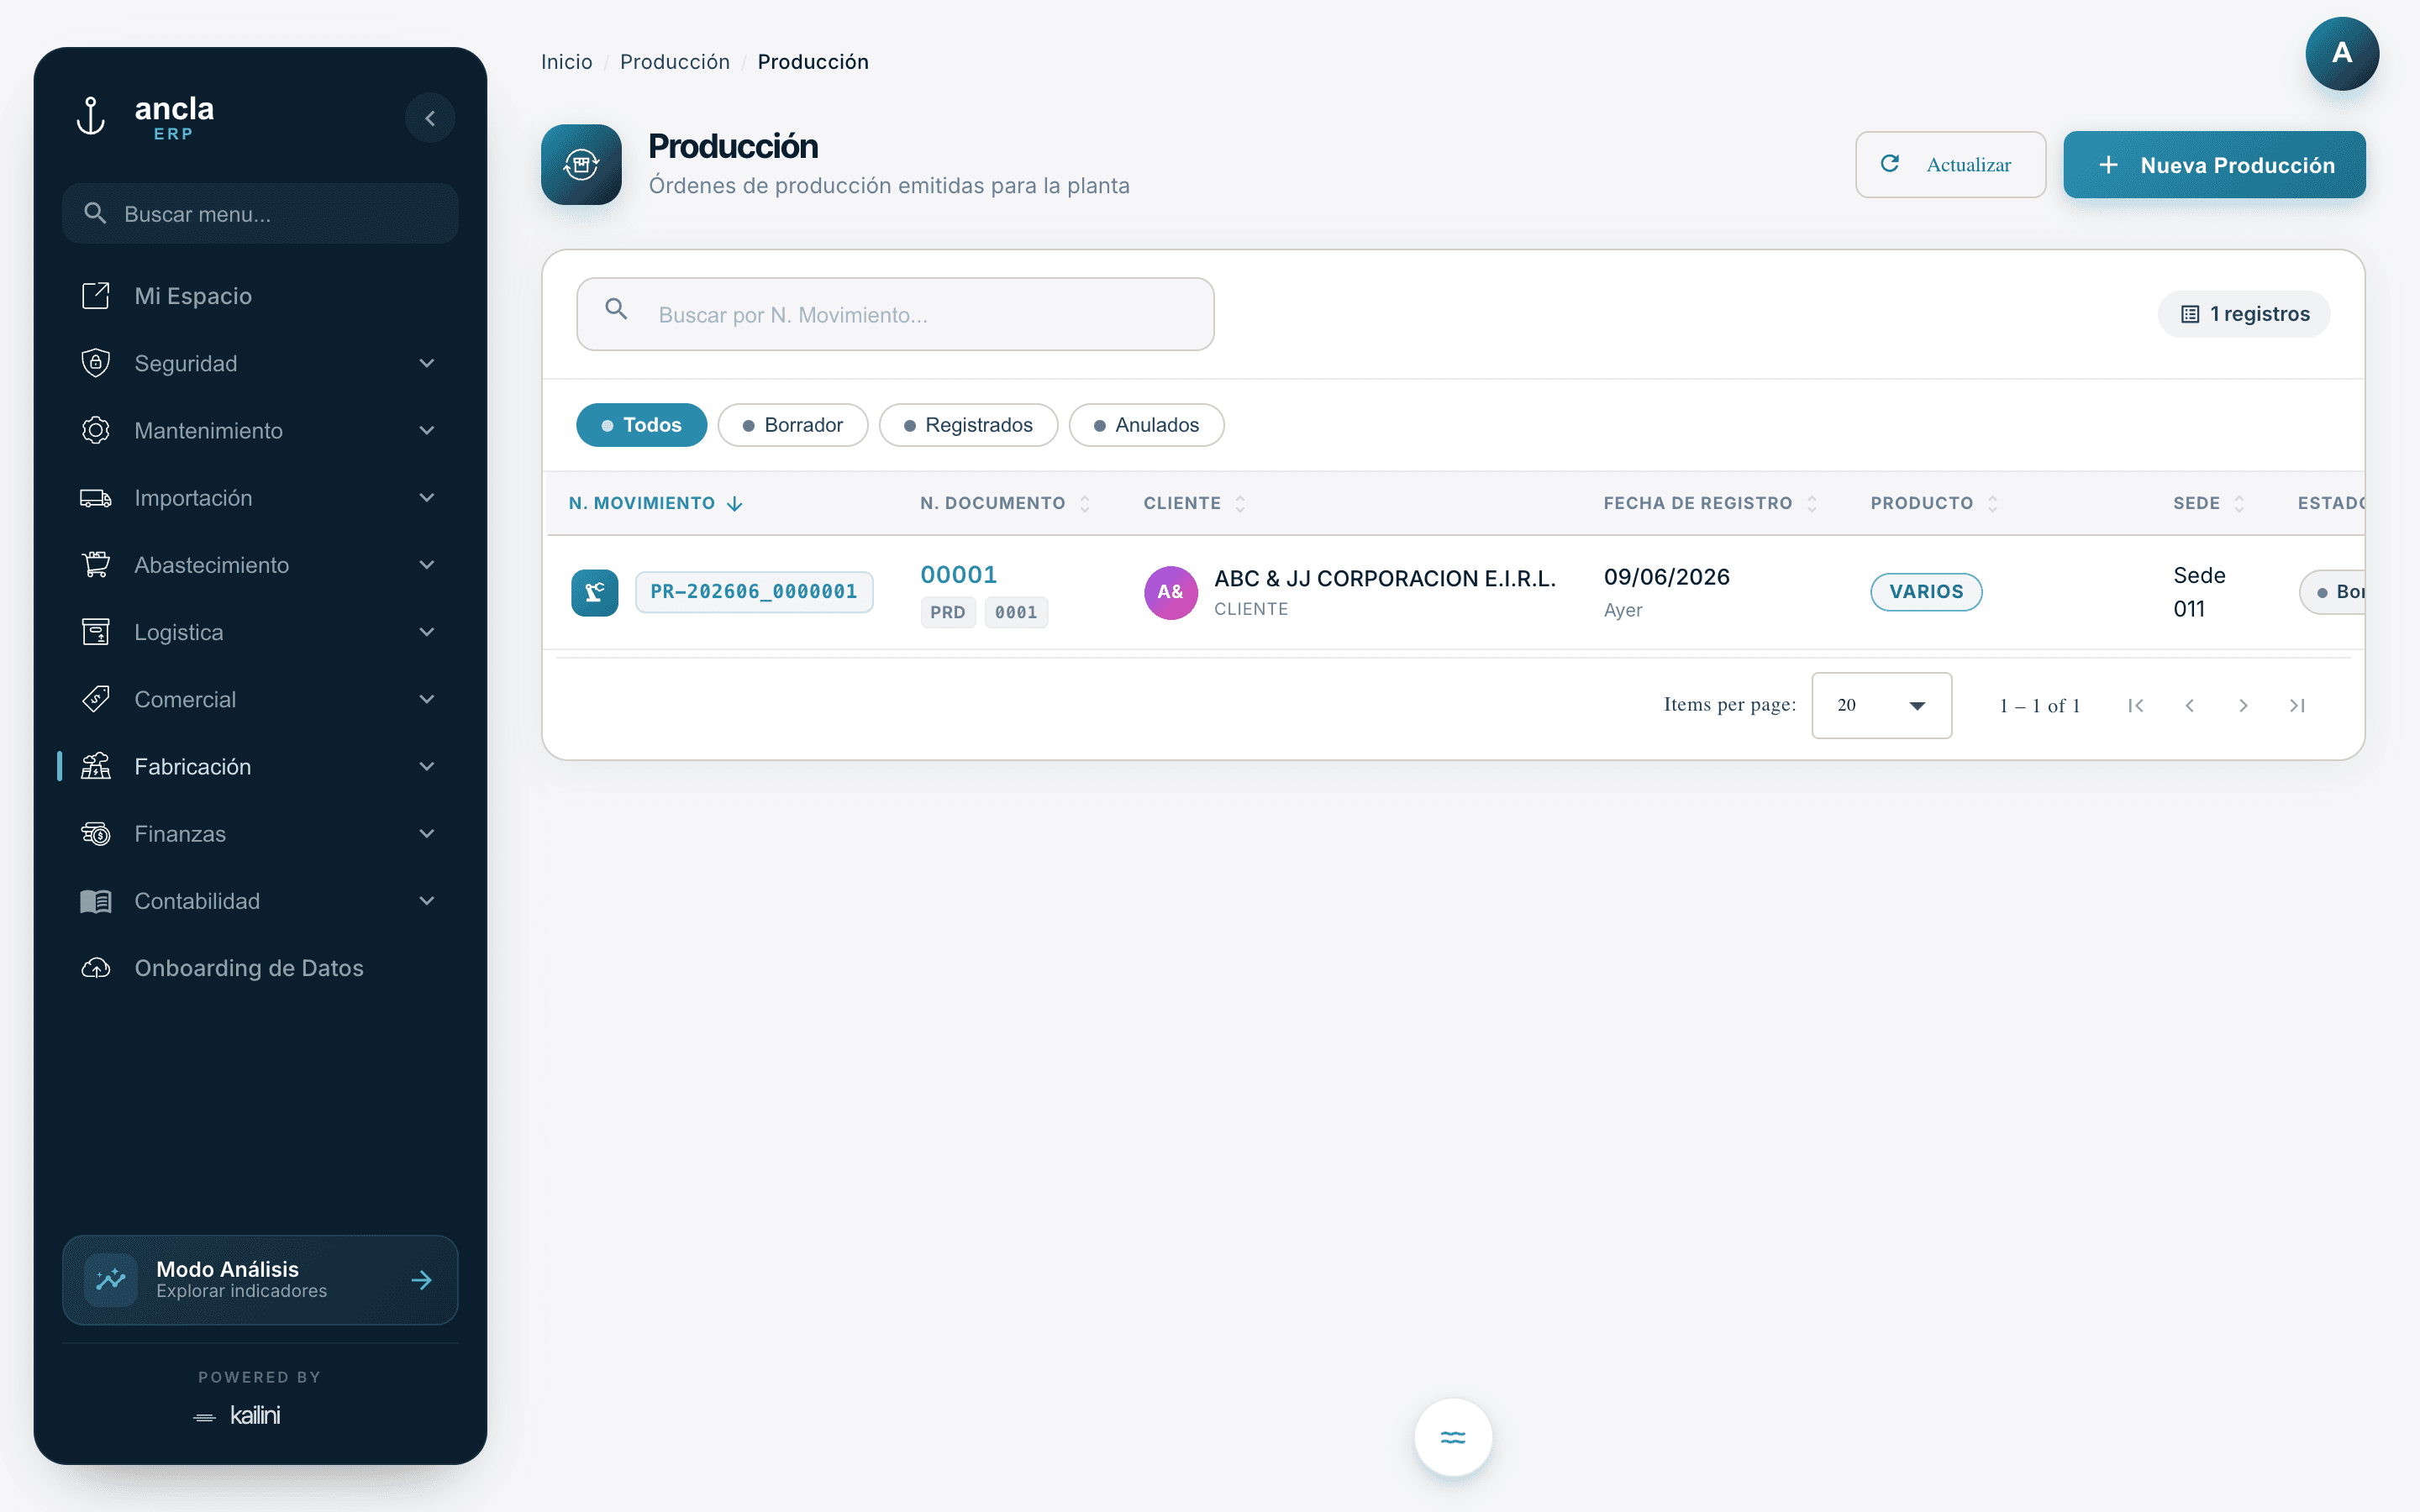Click the PRD document tag
This screenshot has height=1512, width=2420.
pyautogui.click(x=948, y=612)
